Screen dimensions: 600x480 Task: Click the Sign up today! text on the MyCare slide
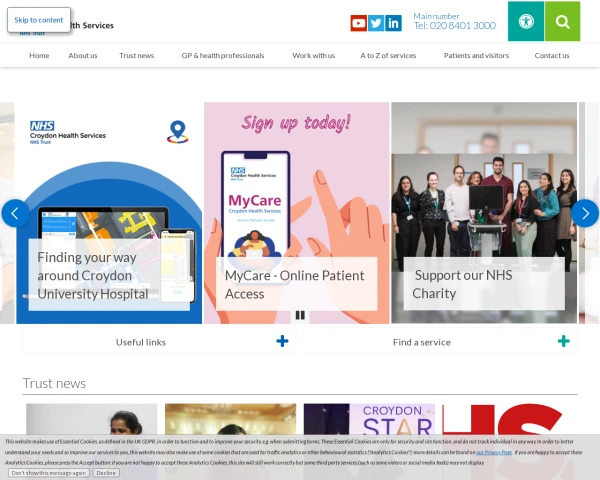[296, 123]
